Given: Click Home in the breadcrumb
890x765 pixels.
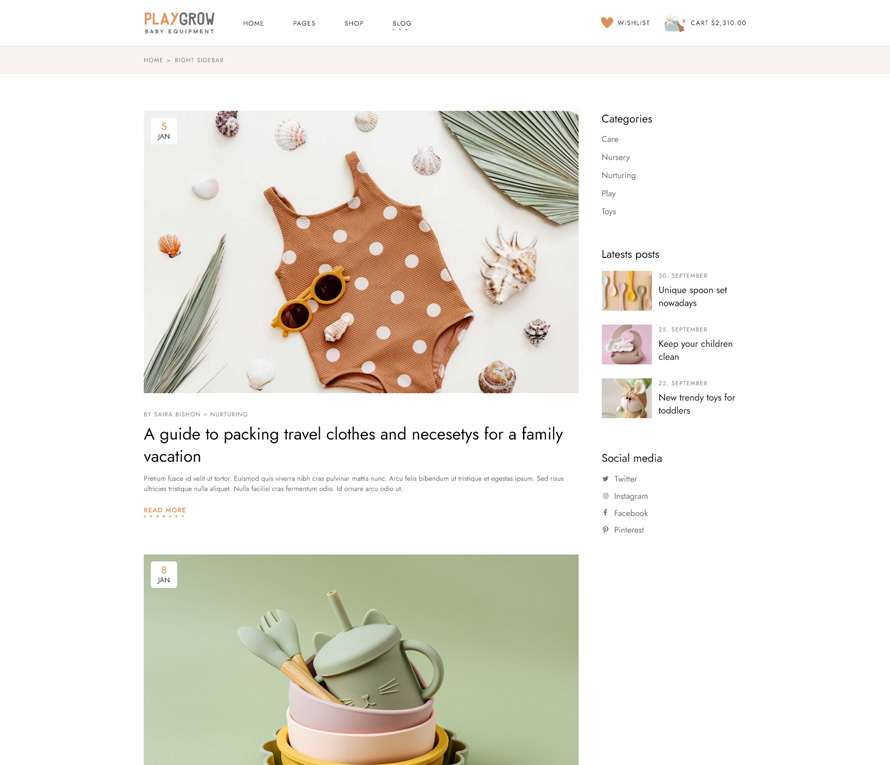Looking at the screenshot, I should click(x=153, y=60).
